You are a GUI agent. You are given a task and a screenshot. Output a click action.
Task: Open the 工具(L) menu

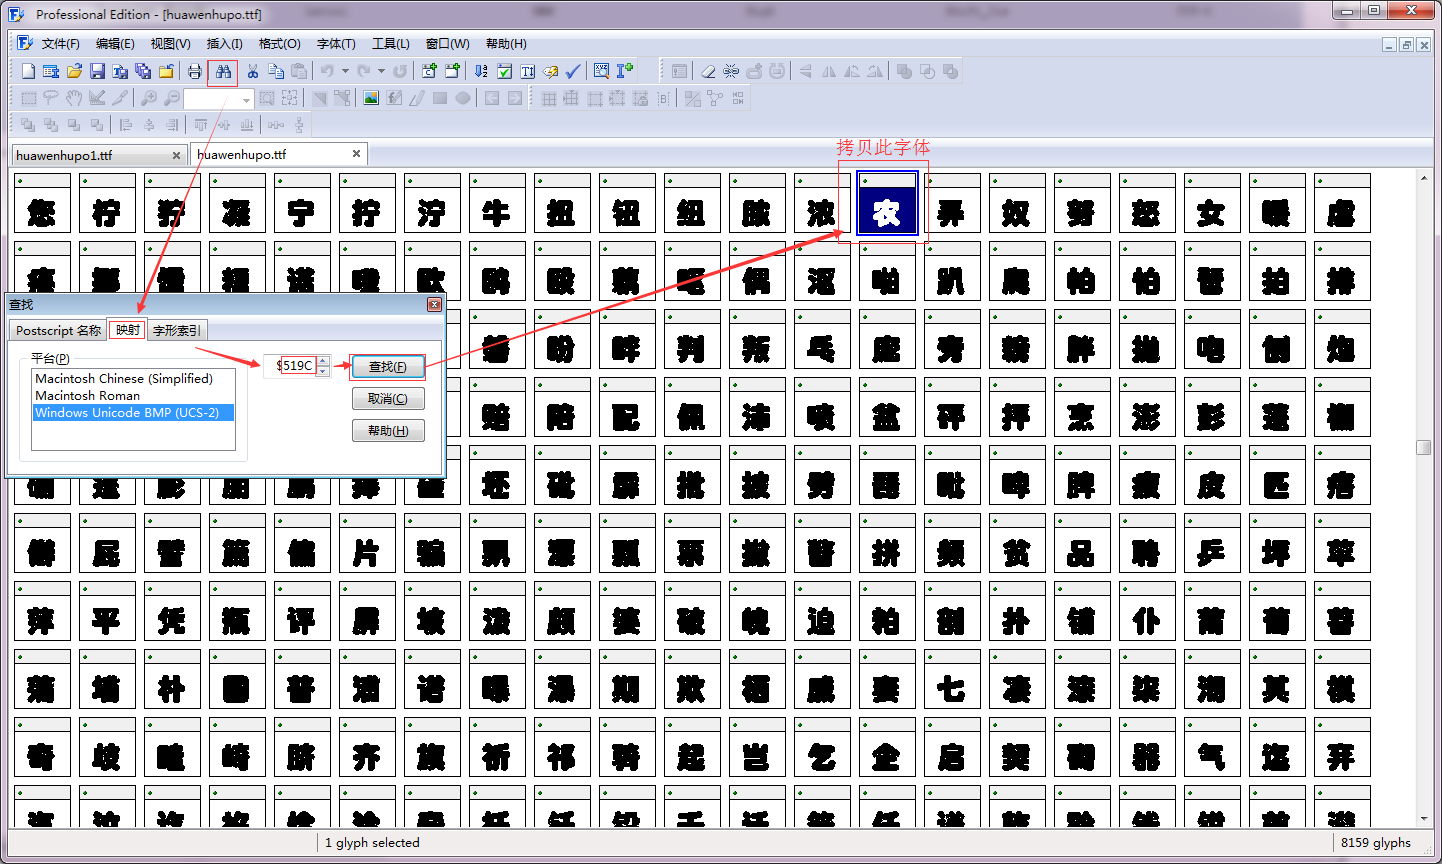click(390, 44)
